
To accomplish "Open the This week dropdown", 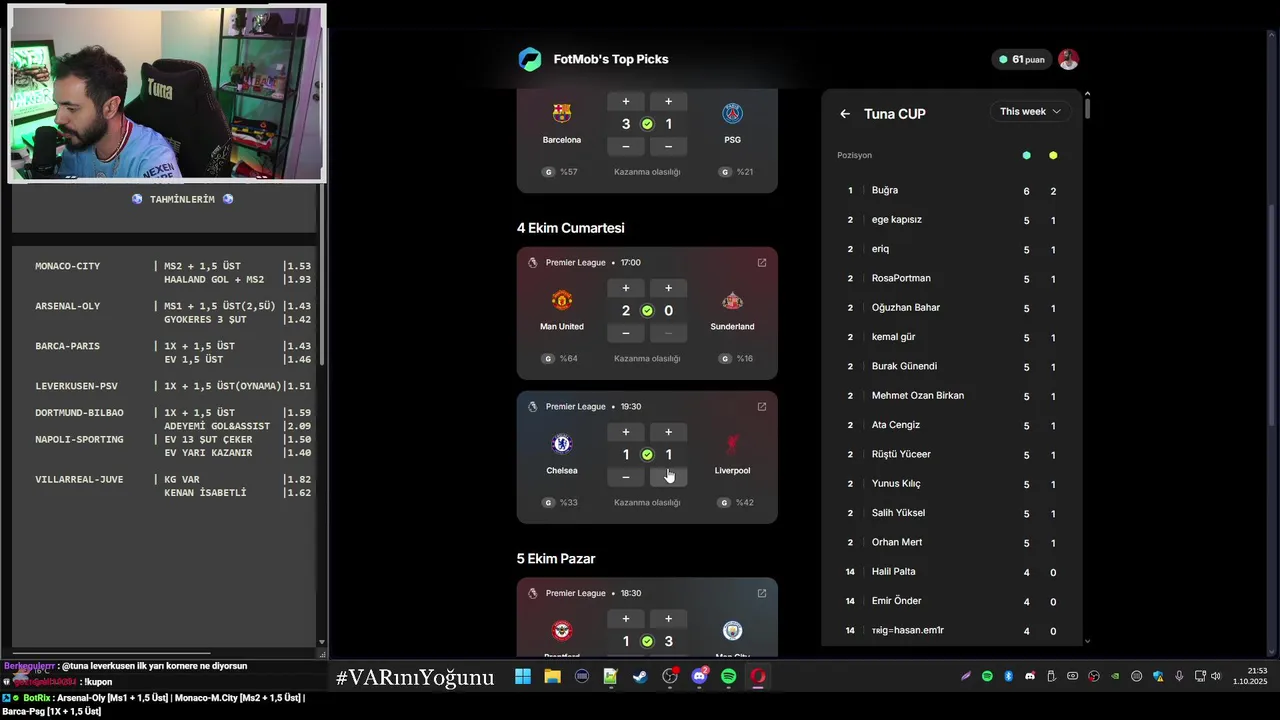I will (x=1030, y=111).
